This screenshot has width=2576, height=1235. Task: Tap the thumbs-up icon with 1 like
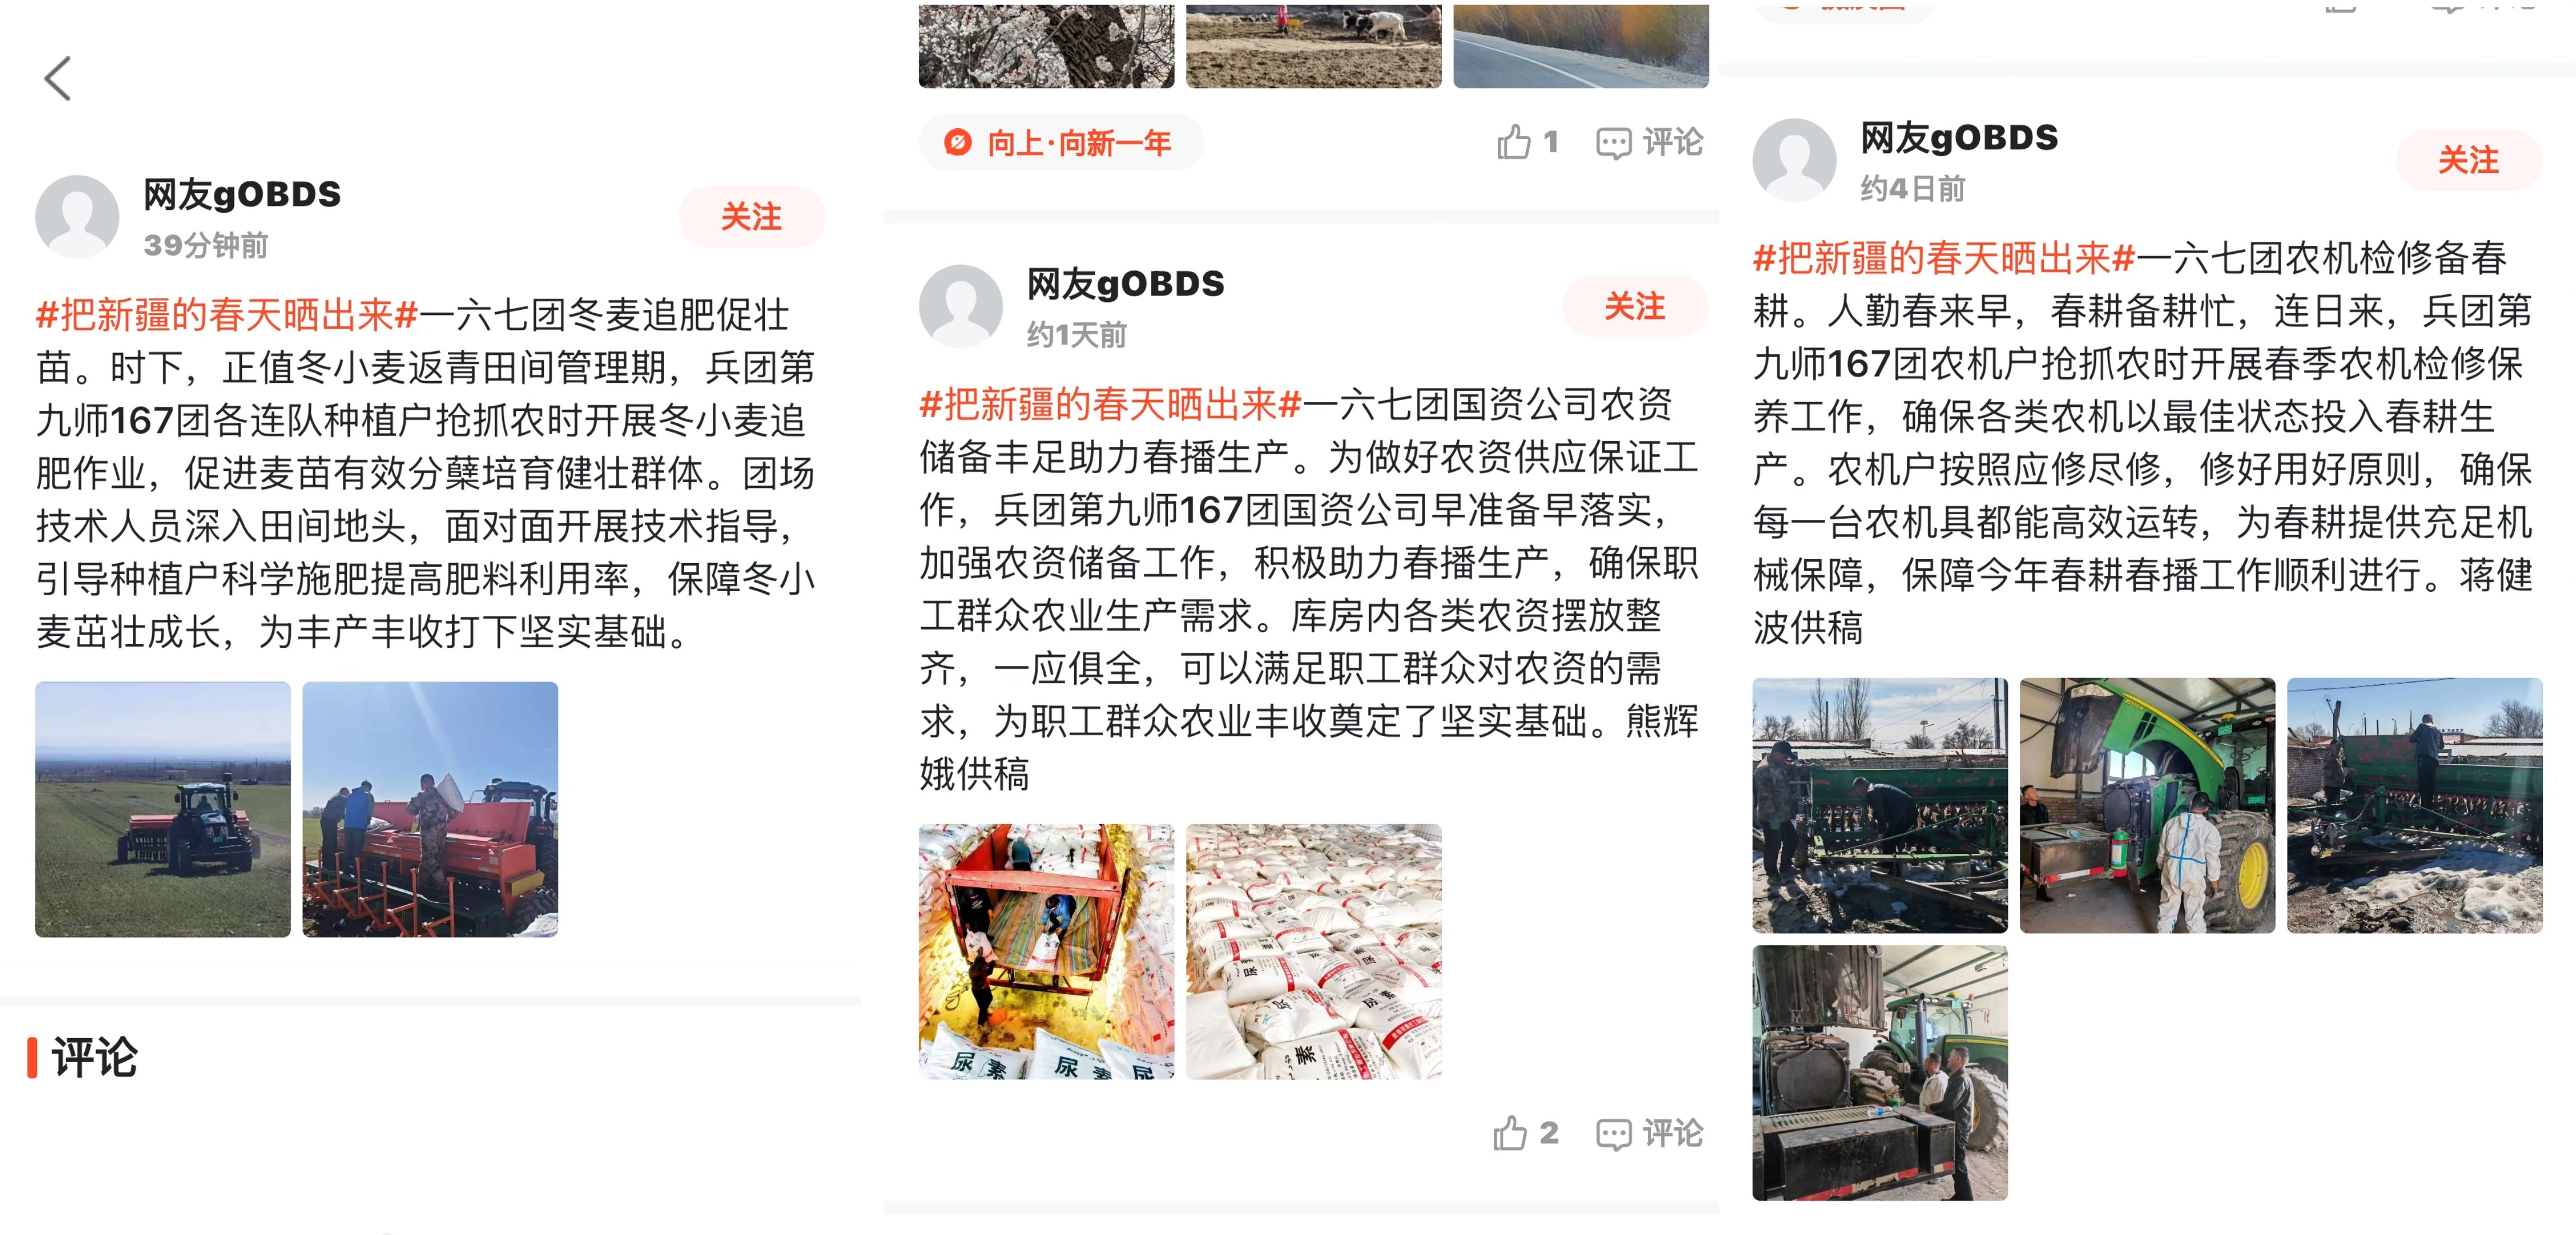(1514, 142)
